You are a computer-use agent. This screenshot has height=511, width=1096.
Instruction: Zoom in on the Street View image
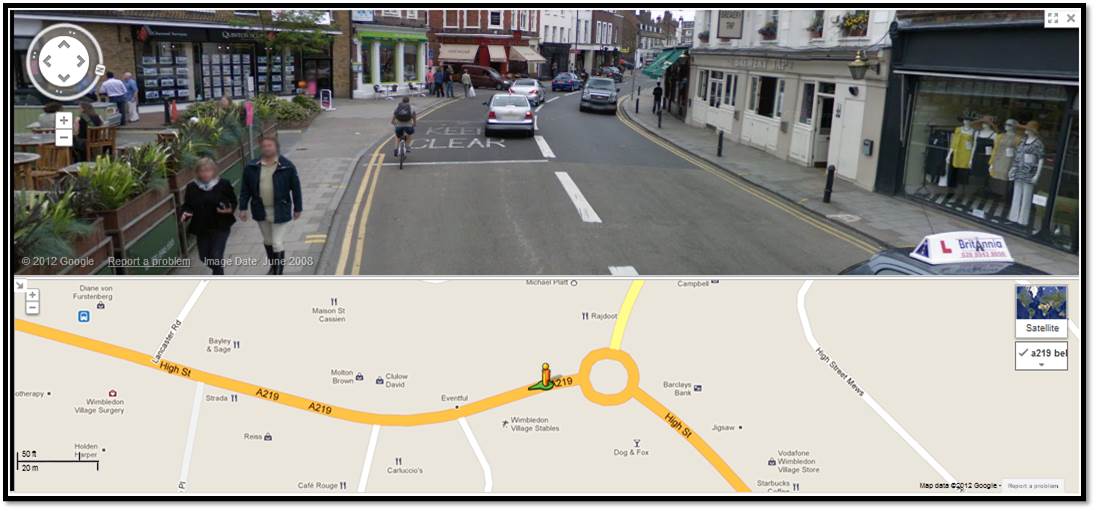(64, 120)
